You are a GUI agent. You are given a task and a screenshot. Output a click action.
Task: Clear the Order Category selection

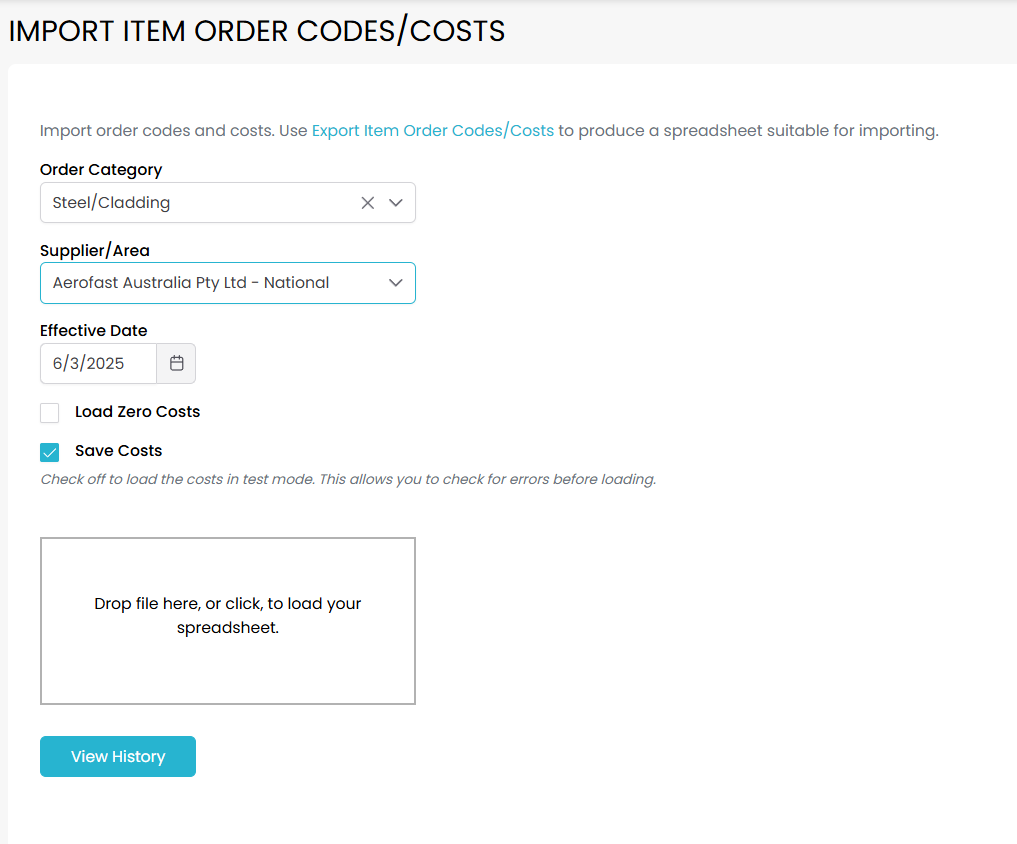368,203
